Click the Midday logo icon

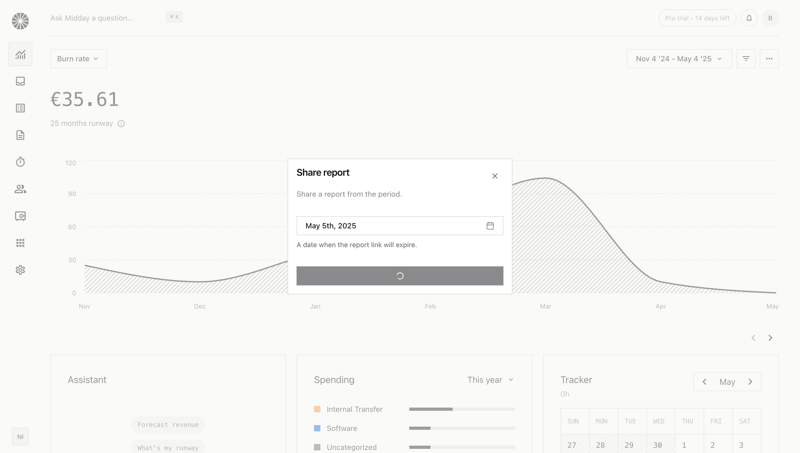click(x=20, y=21)
